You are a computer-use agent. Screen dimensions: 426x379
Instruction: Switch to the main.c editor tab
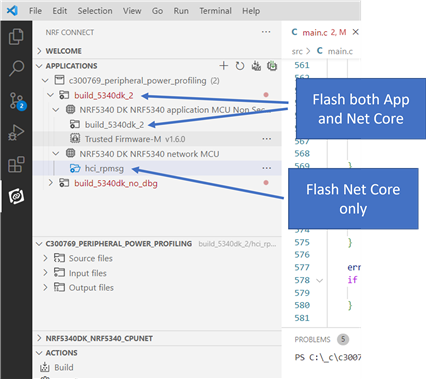(x=324, y=32)
